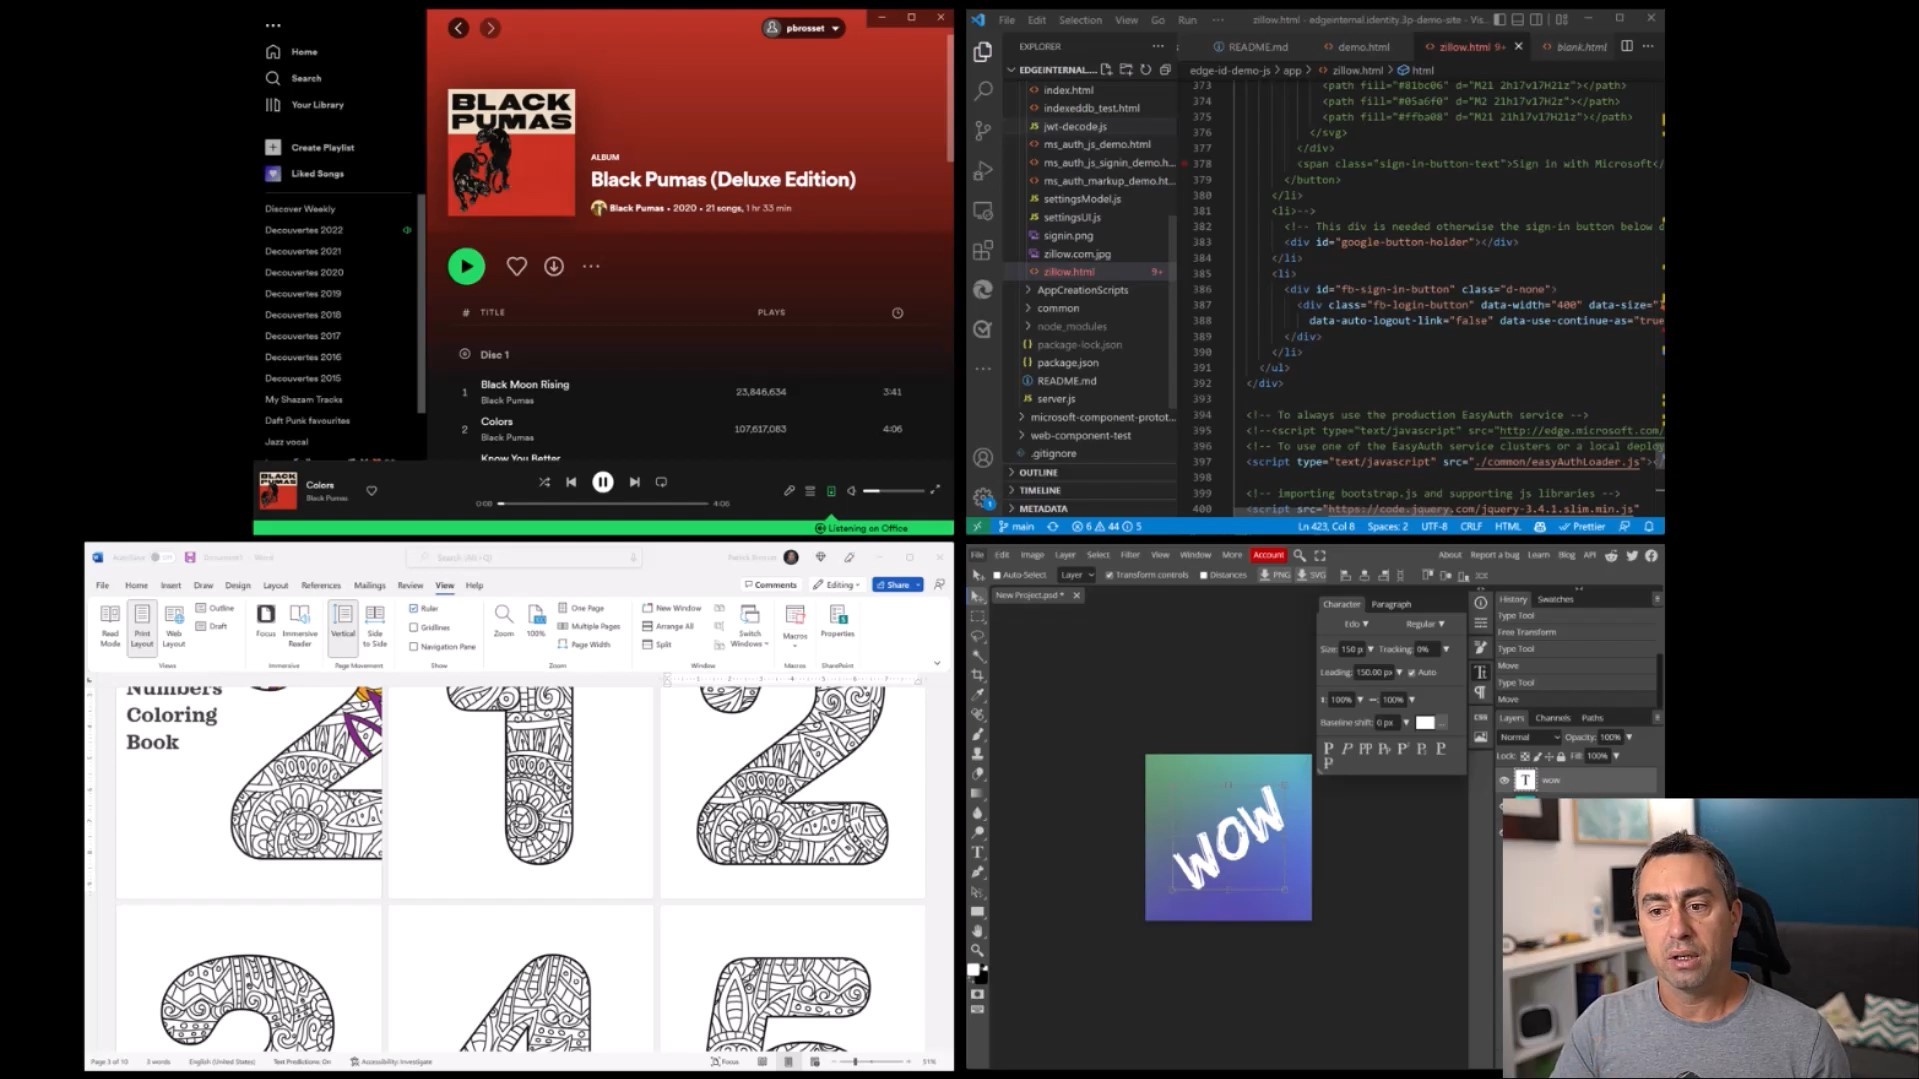
Task: Open Discover Weekly playlist in Spotify
Action: point(300,209)
